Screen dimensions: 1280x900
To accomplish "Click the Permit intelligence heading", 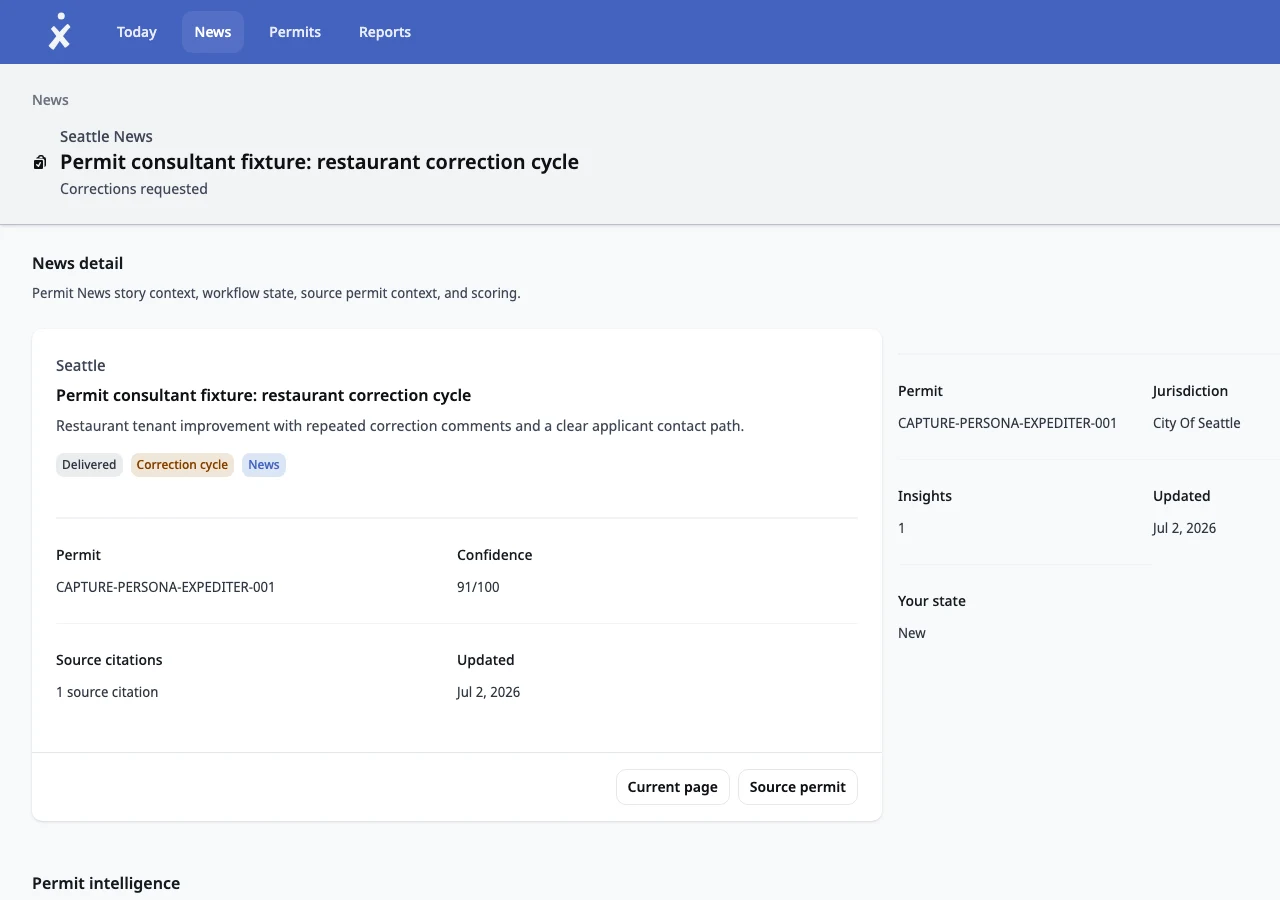I will click(x=106, y=883).
